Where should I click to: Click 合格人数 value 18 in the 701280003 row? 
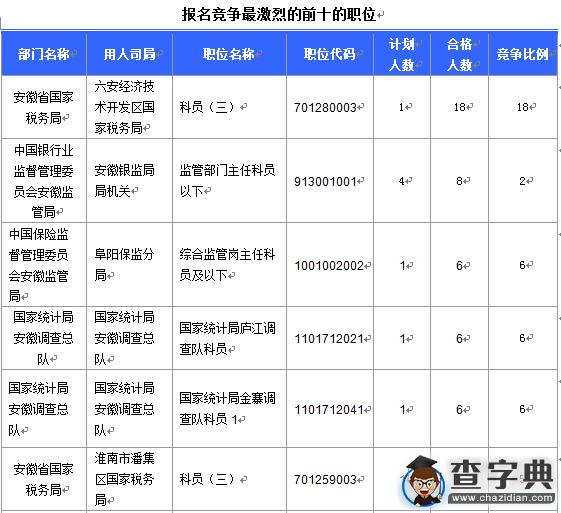point(460,107)
